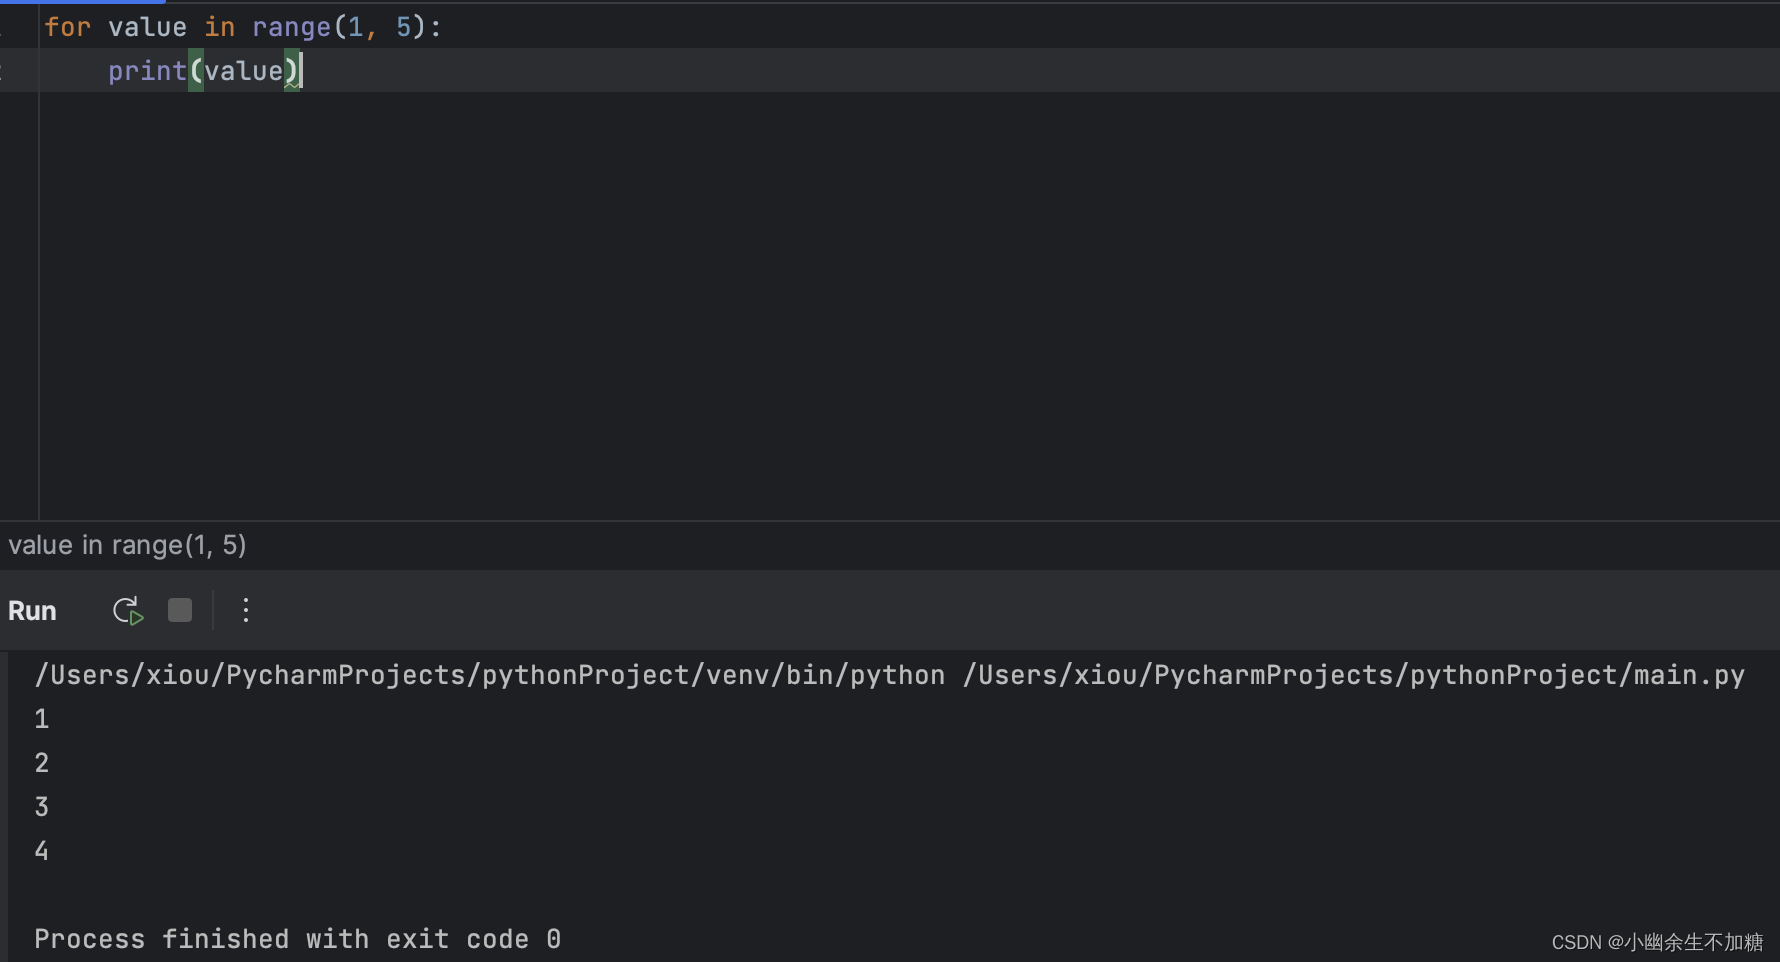Click the console output line '3'

pyautogui.click(x=42, y=807)
